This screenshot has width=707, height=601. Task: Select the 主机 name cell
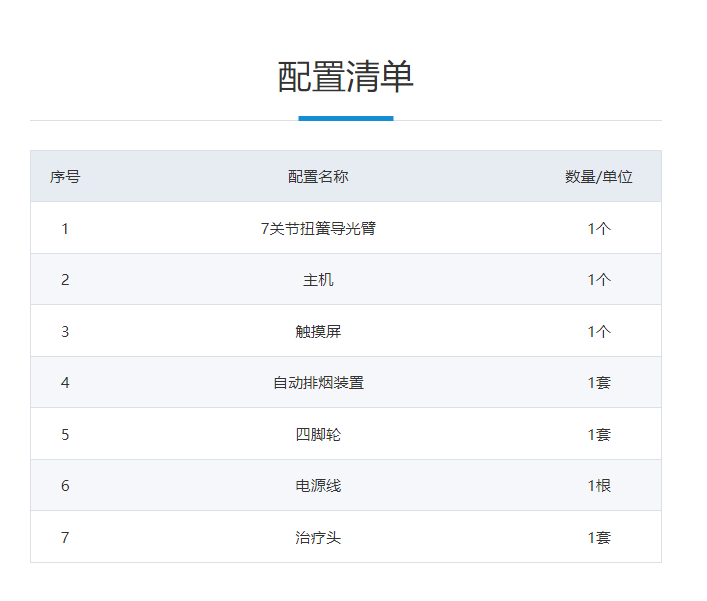pyautogui.click(x=318, y=280)
